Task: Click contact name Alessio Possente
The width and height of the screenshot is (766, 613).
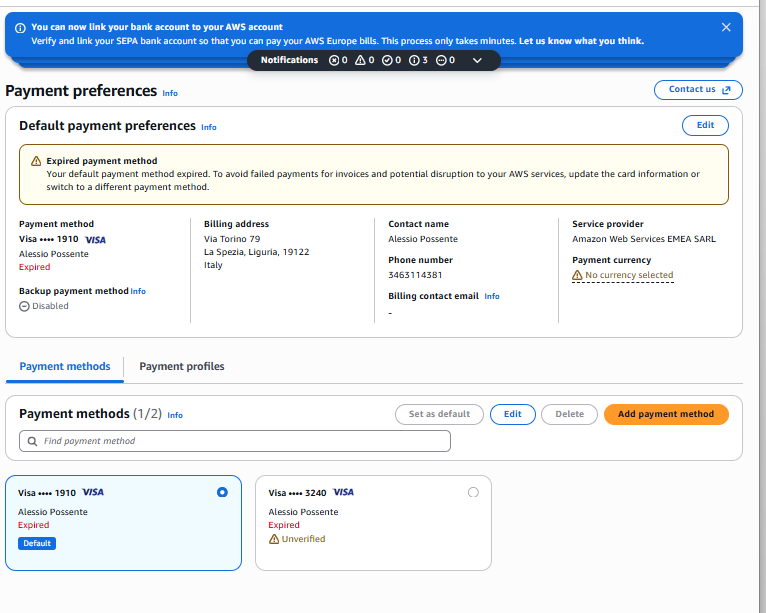Action: click(x=423, y=239)
